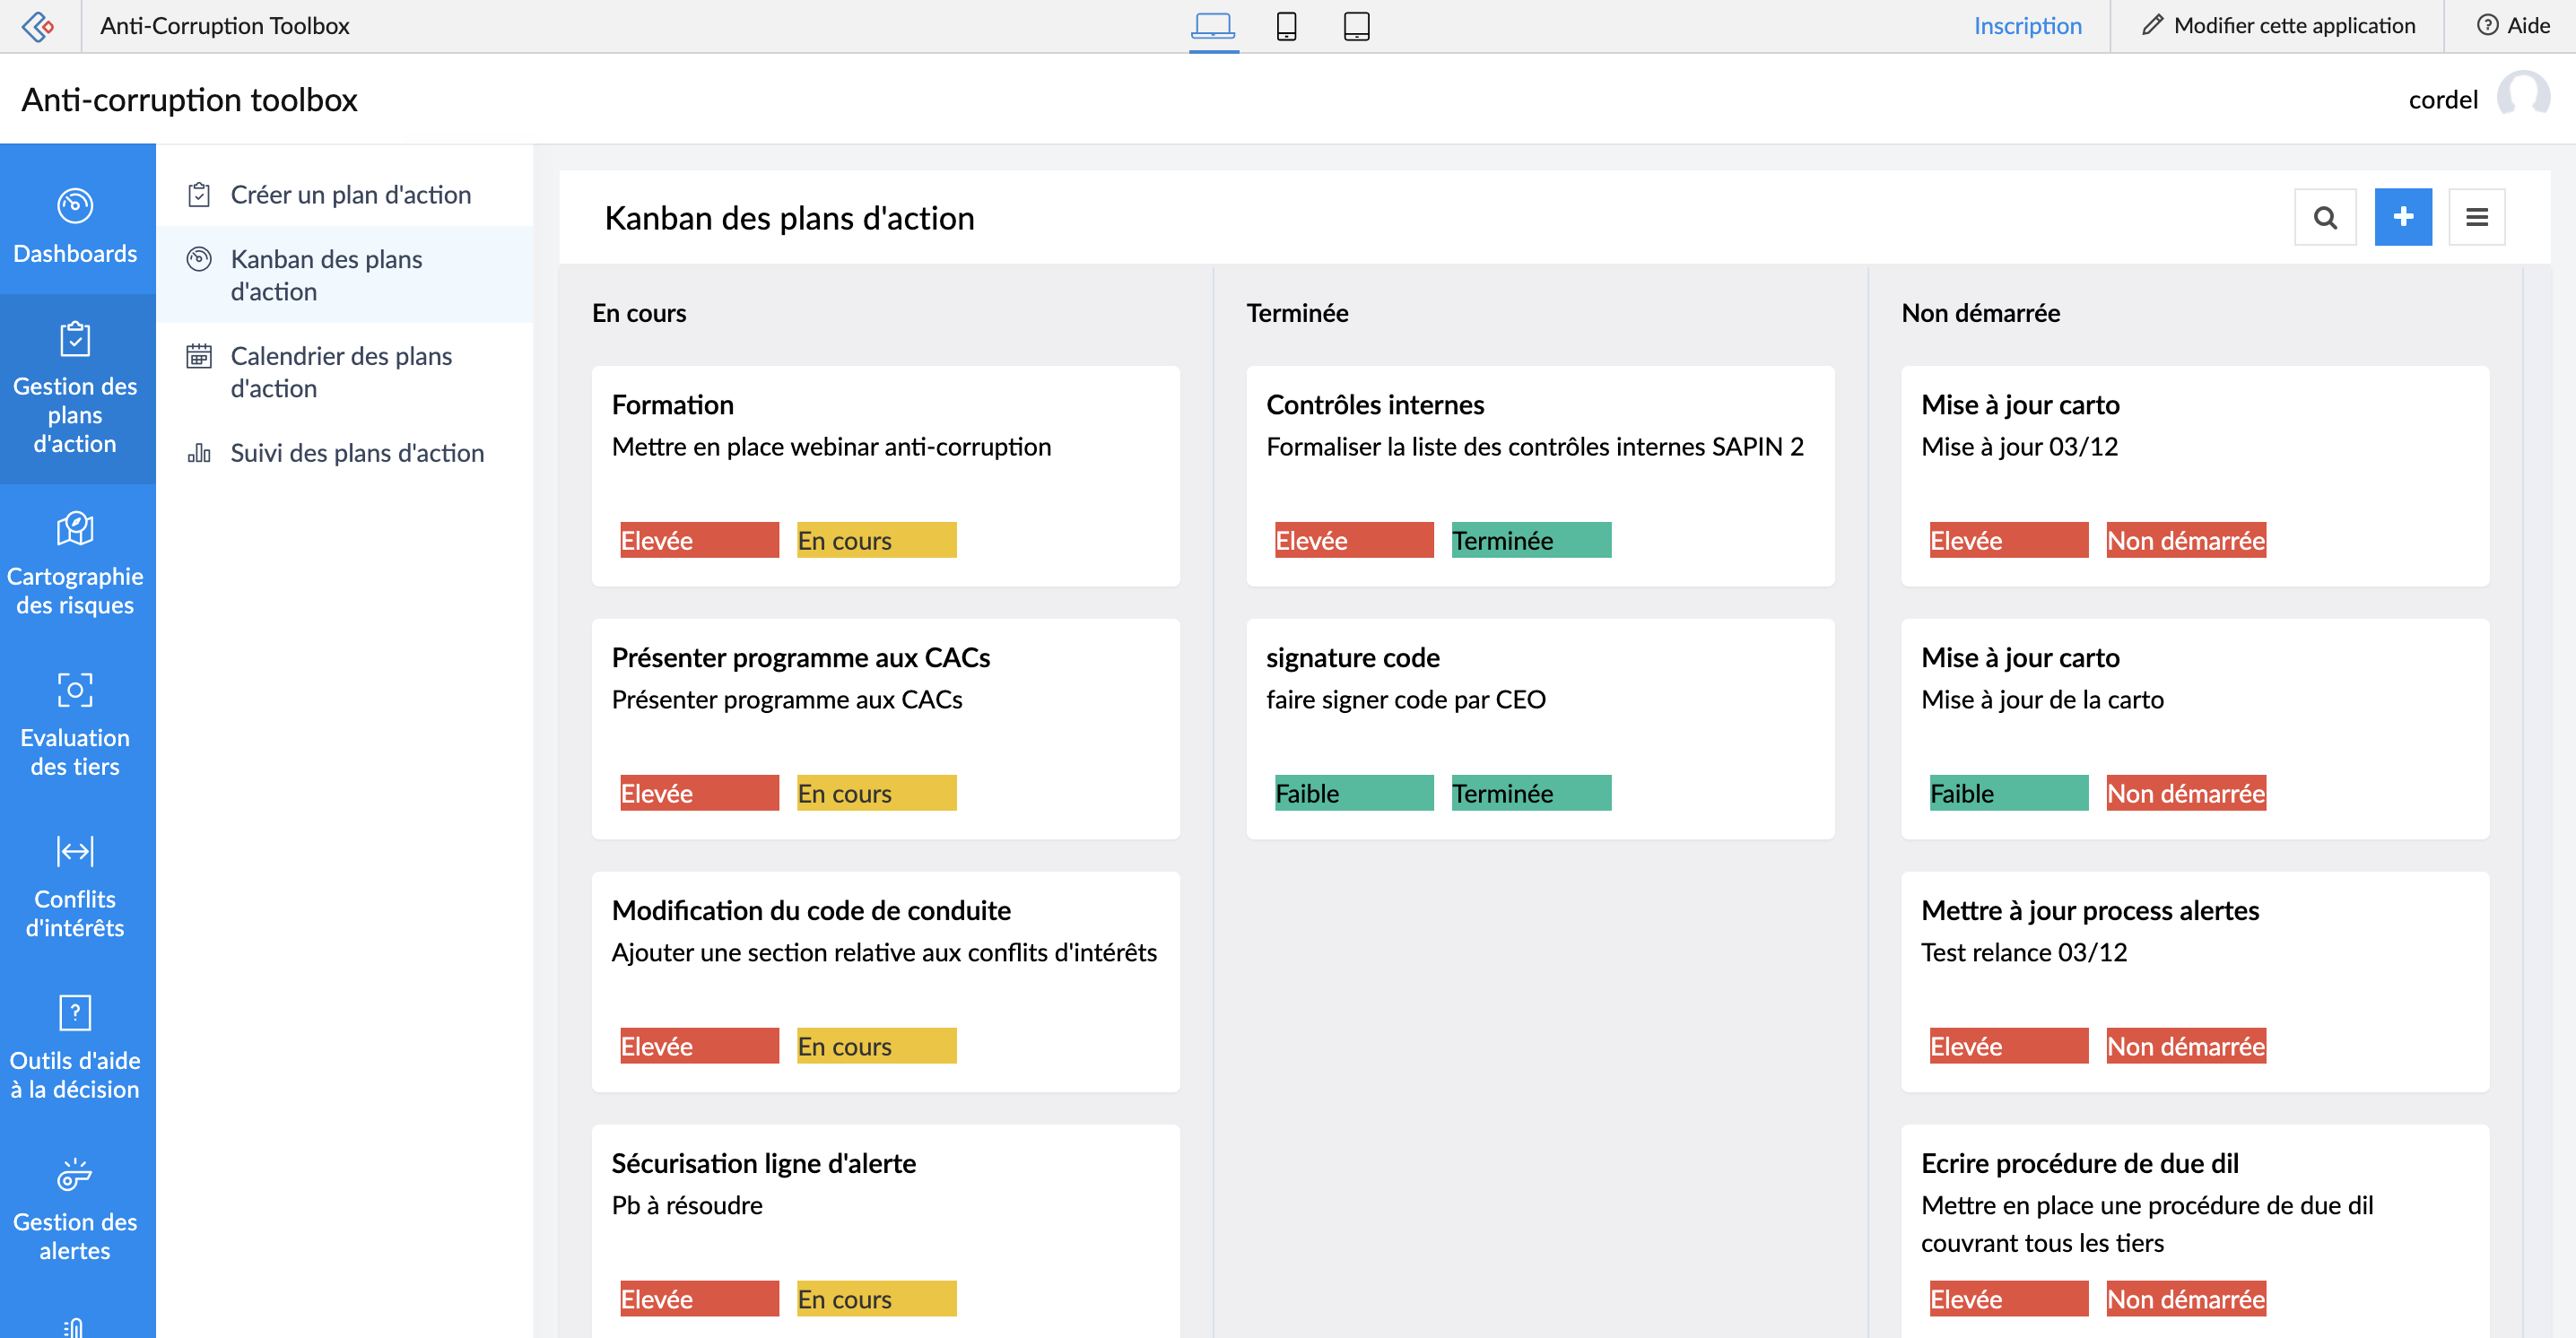Click En cours tag on Sécurisation ligne d'alerte
Image resolution: width=2576 pixels, height=1338 pixels.
[876, 1299]
